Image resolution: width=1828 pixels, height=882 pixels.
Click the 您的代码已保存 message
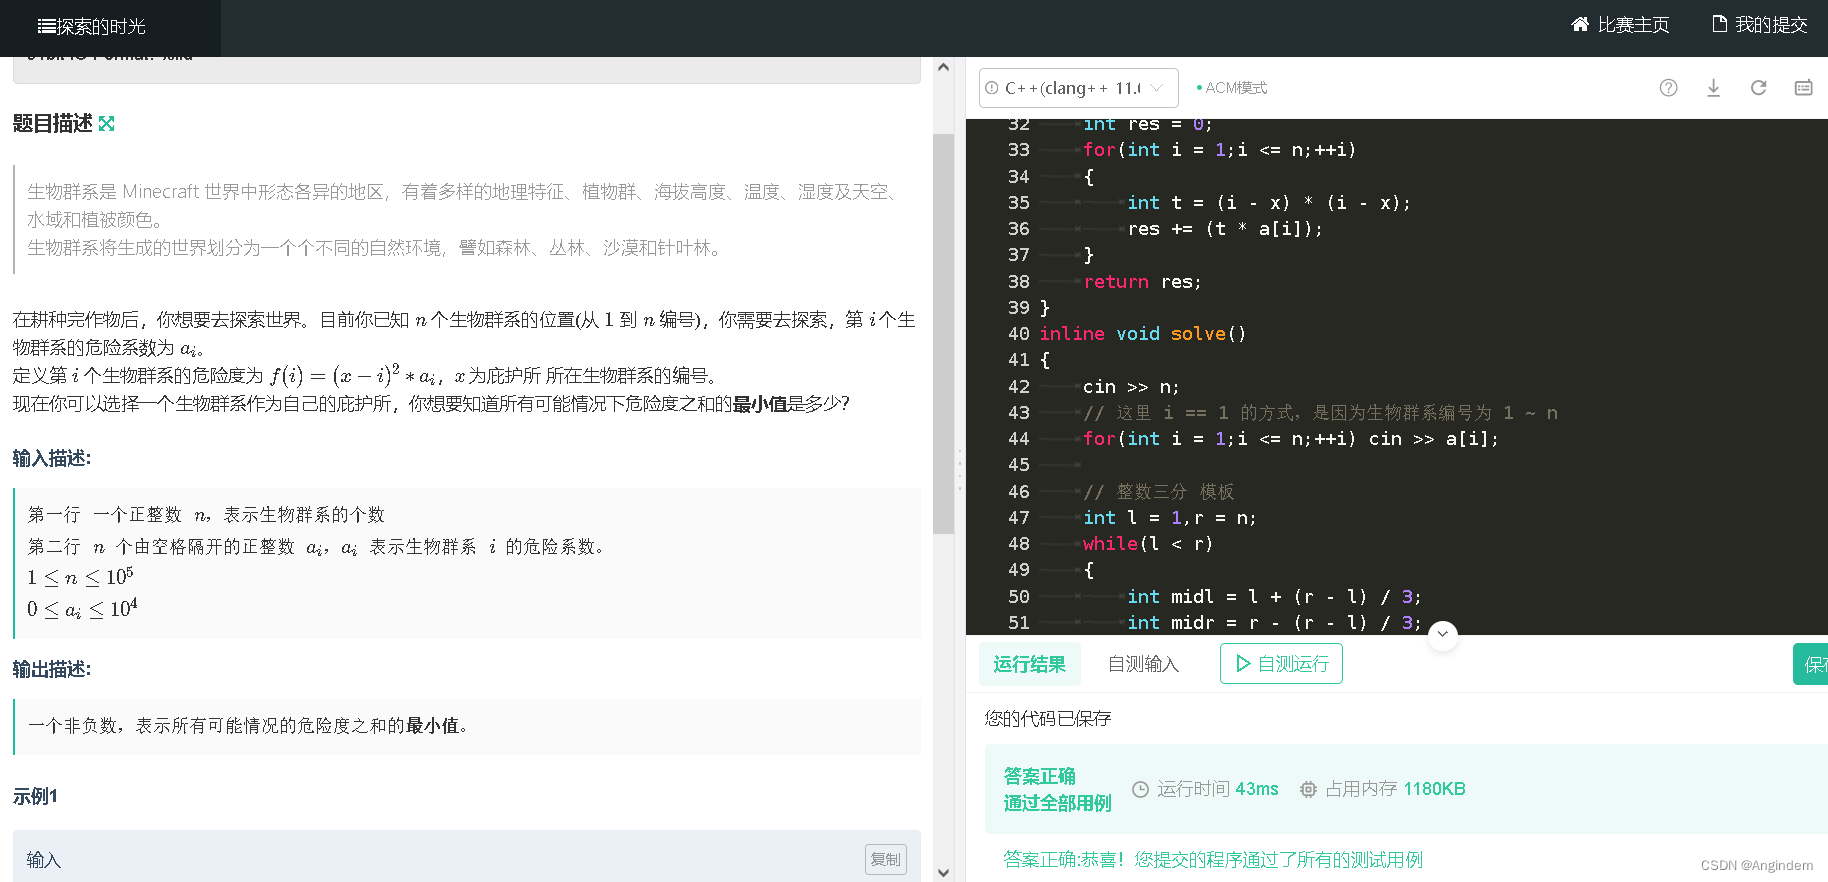tap(1047, 718)
